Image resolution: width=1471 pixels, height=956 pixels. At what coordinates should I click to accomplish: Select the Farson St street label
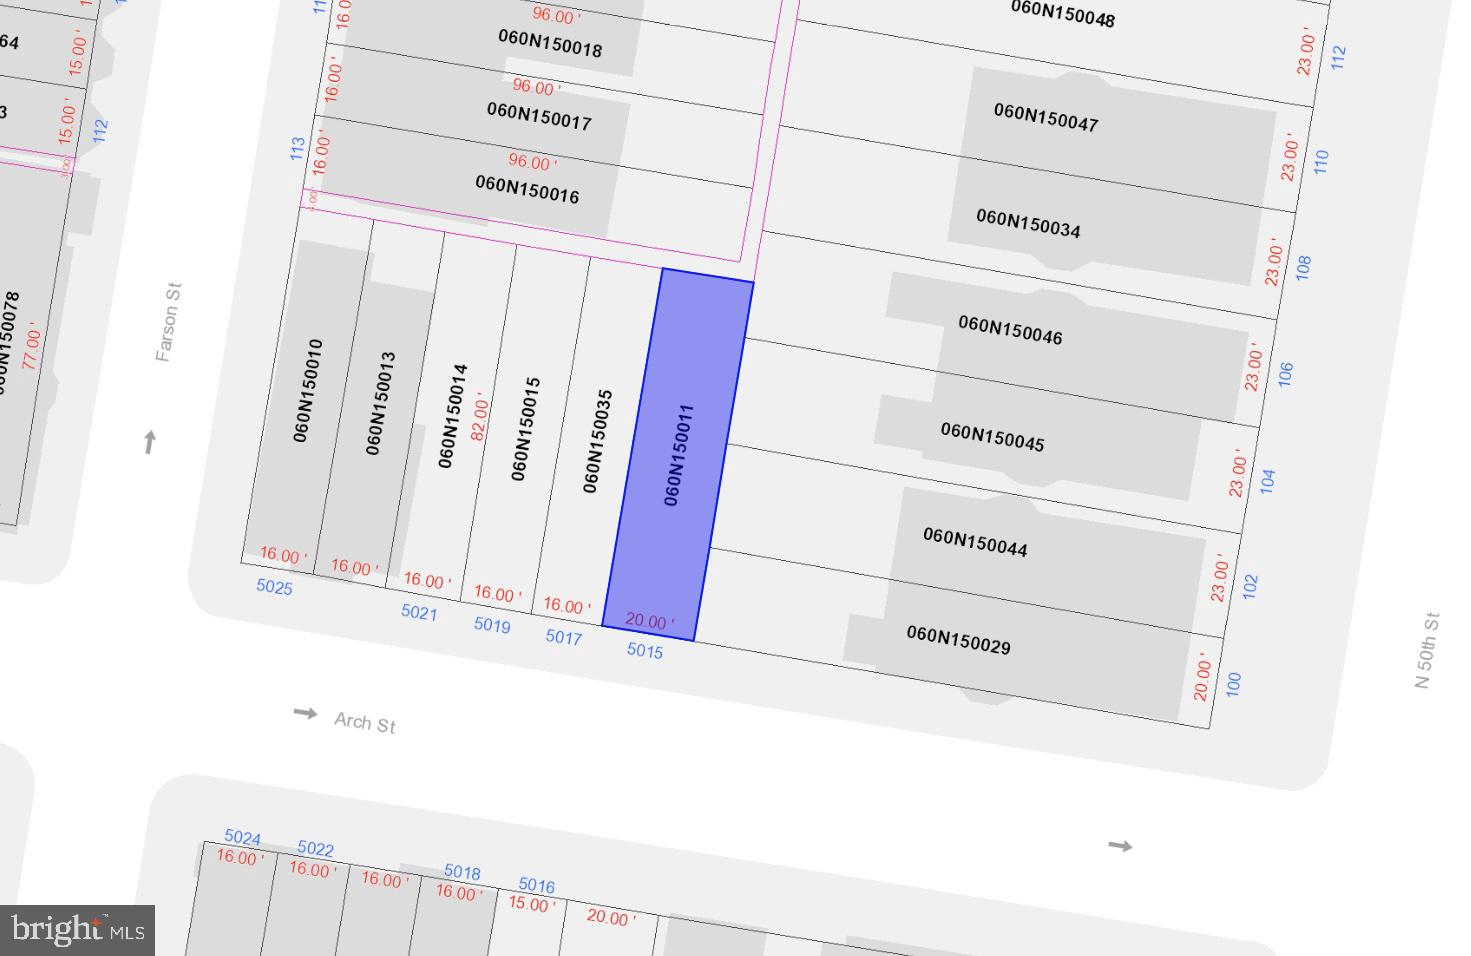pos(168,322)
